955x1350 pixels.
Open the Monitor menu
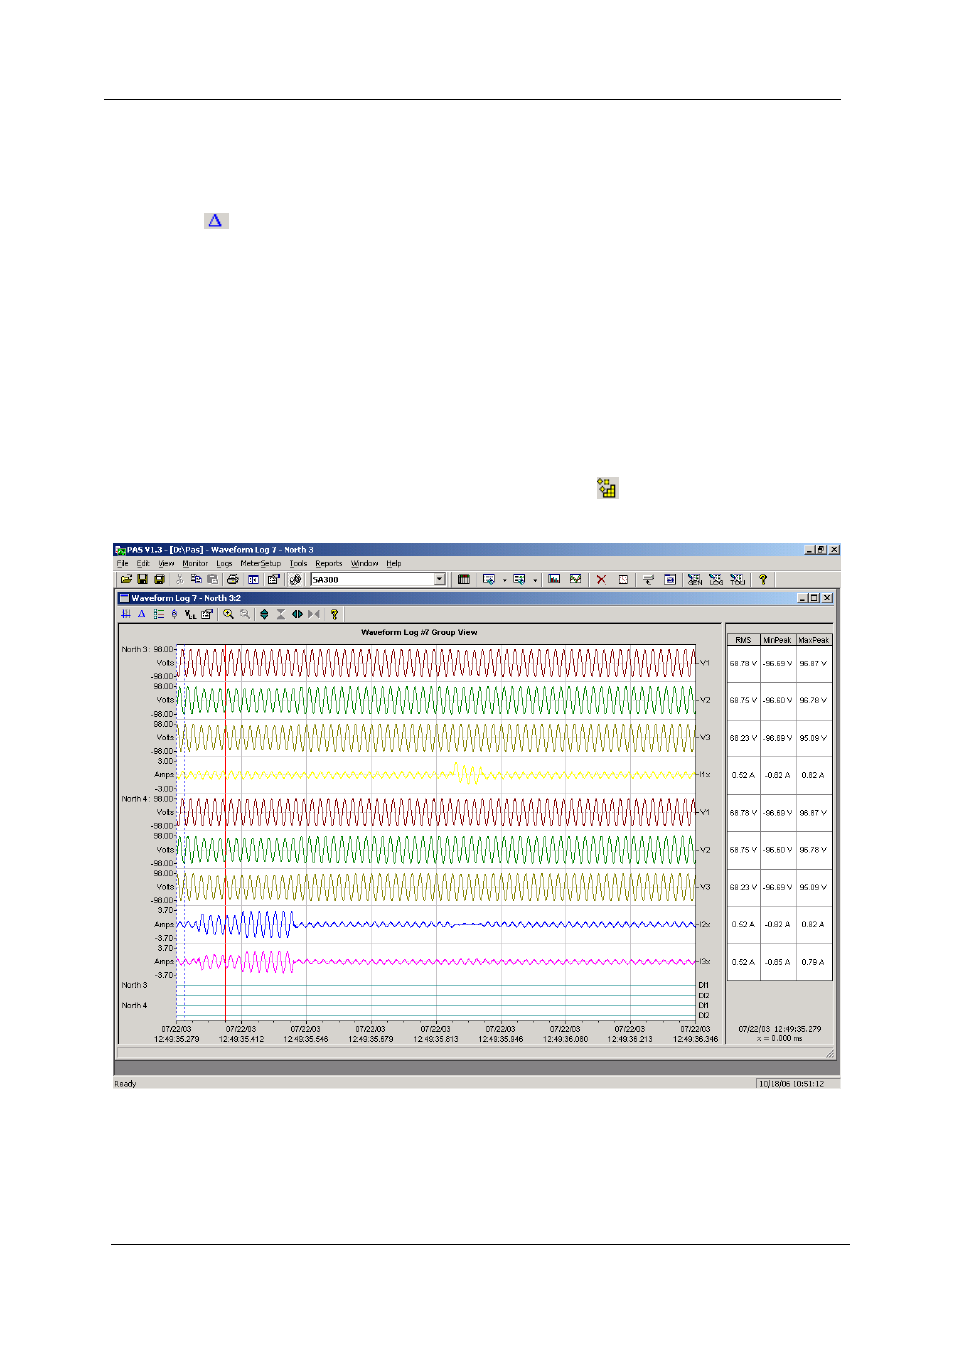pyautogui.click(x=195, y=564)
